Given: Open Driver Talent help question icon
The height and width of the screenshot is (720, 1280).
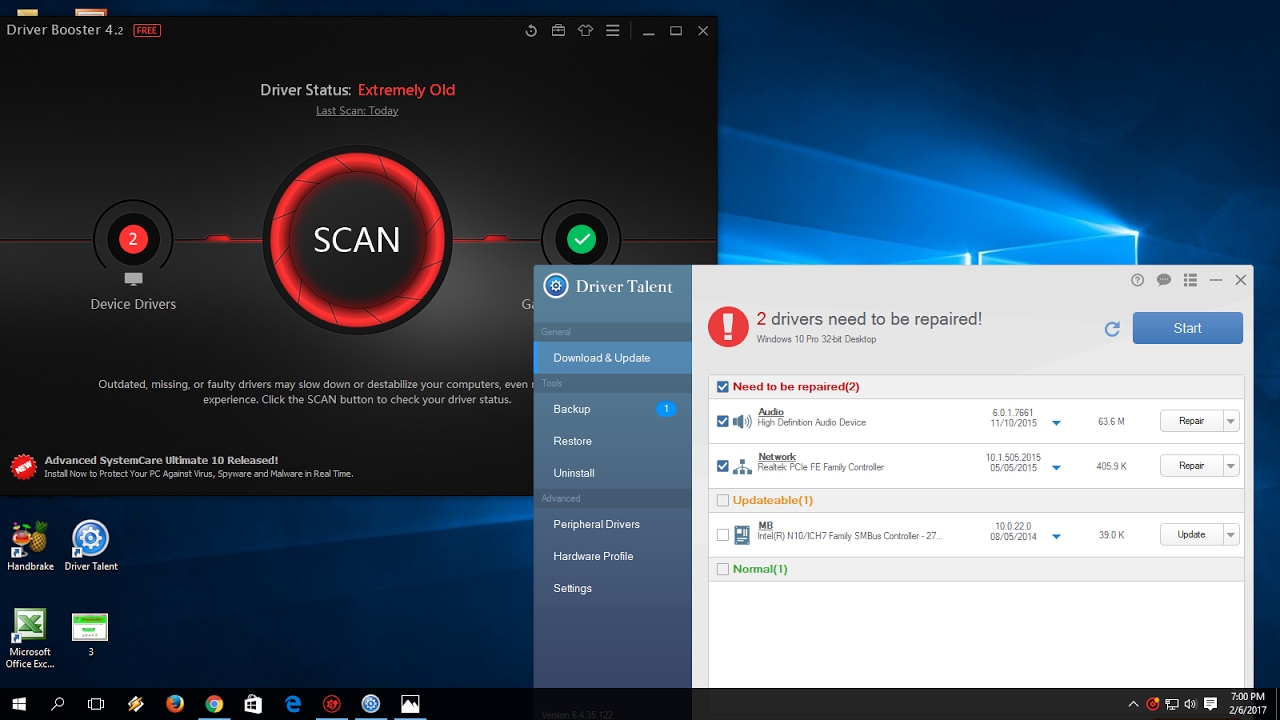Looking at the screenshot, I should [1137, 280].
